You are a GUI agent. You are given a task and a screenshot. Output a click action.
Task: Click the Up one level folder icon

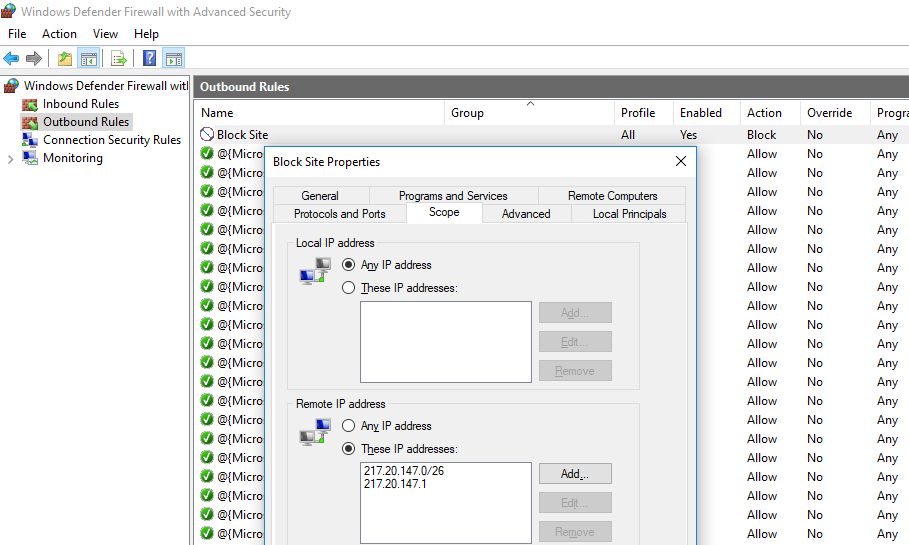point(65,59)
